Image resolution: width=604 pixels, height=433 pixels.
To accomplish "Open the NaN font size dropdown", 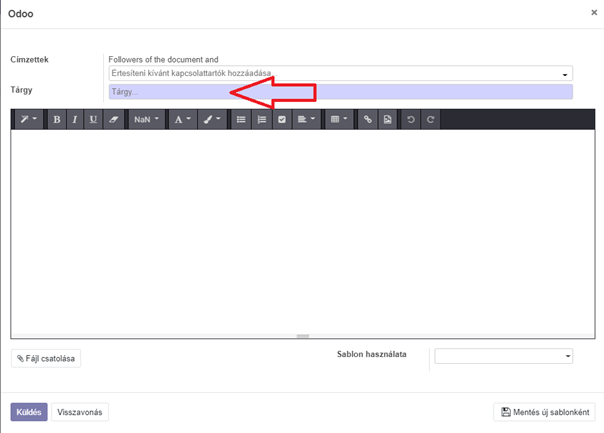I will click(146, 119).
